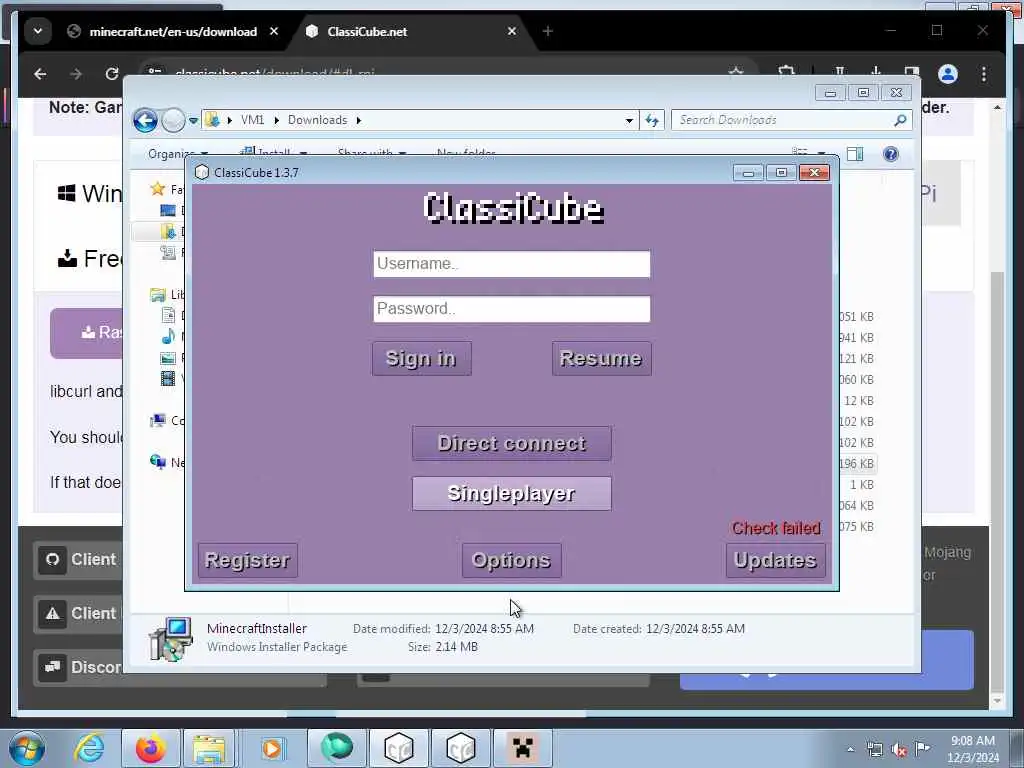Image resolution: width=1024 pixels, height=768 pixels.
Task: Click the Minecraft creeper taskbar icon
Action: coord(522,748)
